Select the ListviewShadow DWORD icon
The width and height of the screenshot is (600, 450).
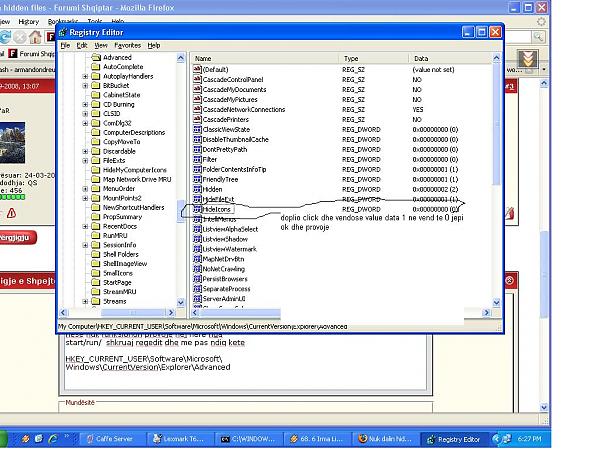tap(197, 239)
